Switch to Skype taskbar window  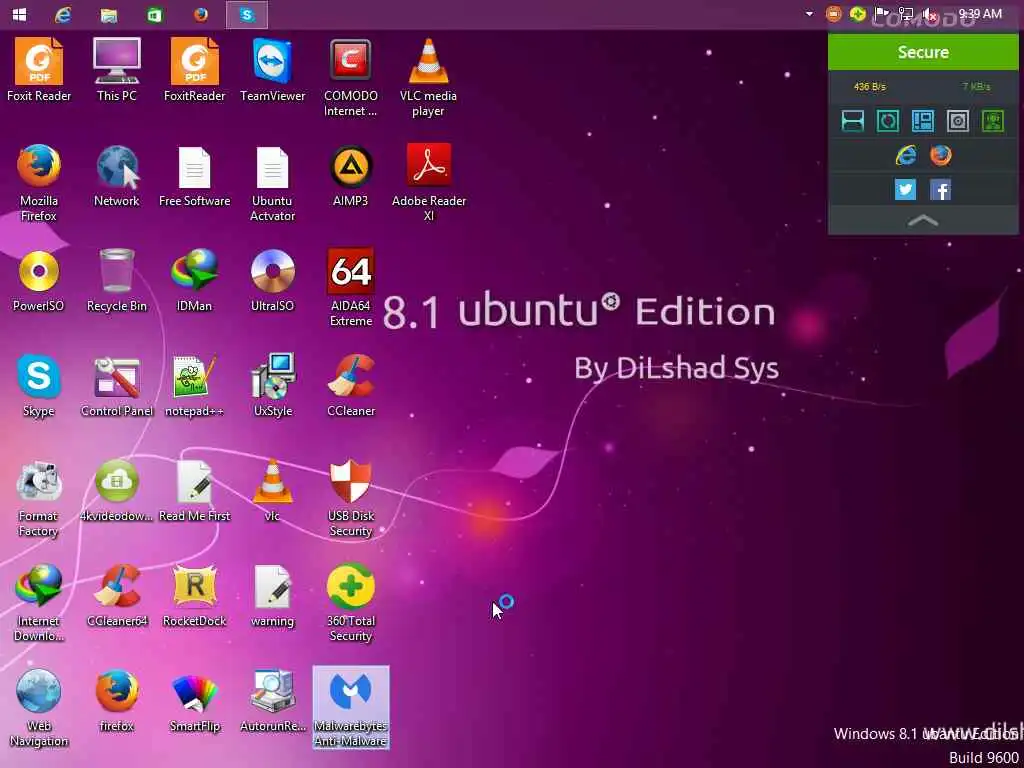pos(247,14)
